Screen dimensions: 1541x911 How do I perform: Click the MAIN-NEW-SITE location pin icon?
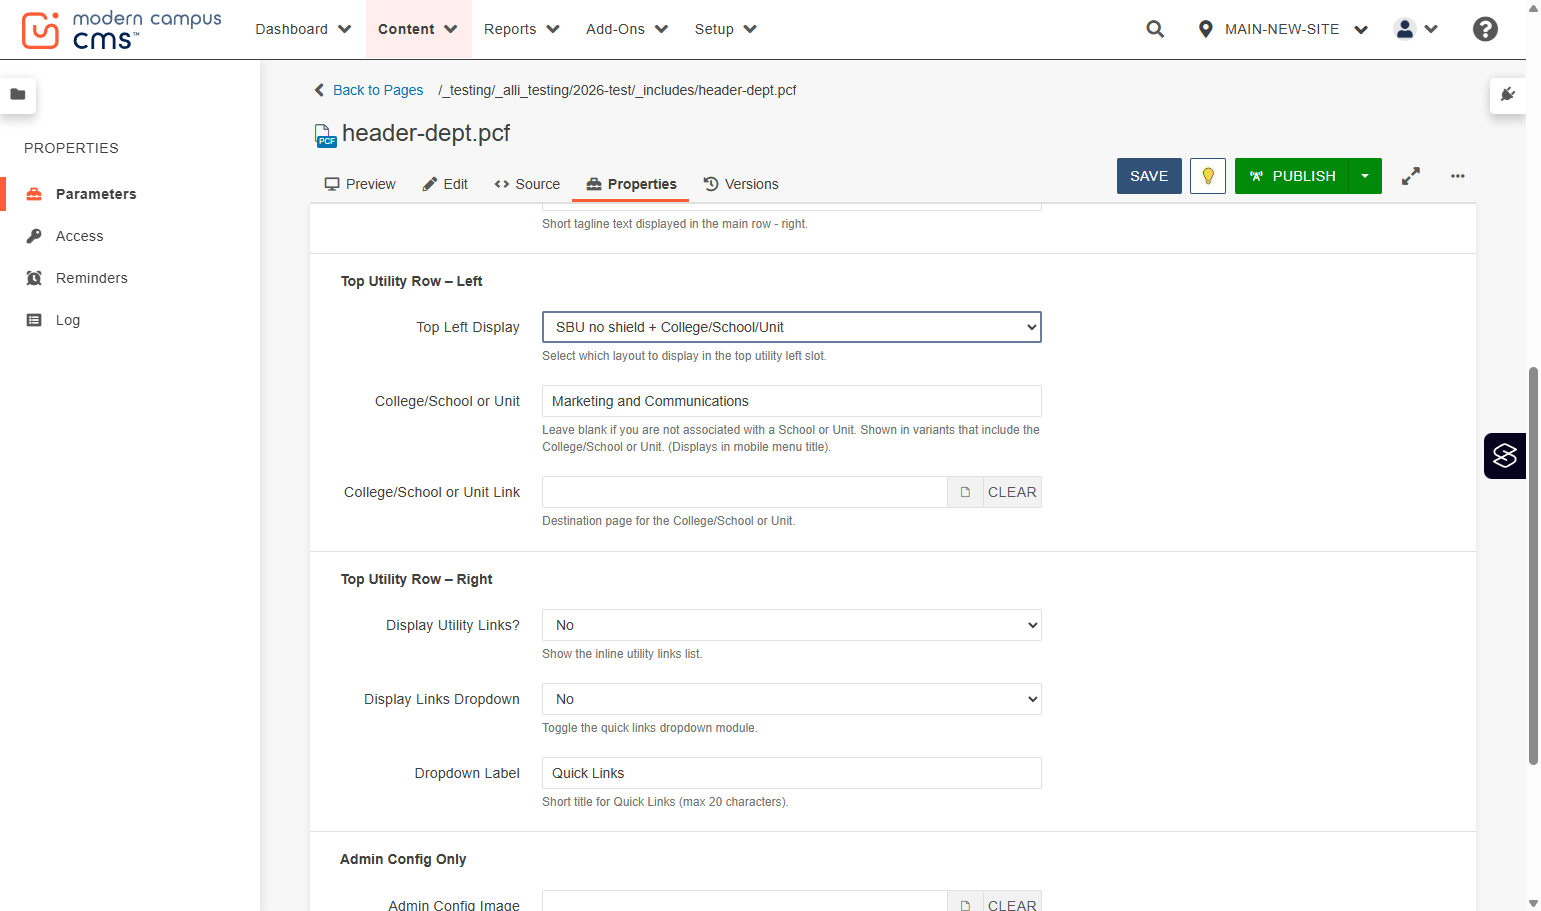(x=1206, y=29)
